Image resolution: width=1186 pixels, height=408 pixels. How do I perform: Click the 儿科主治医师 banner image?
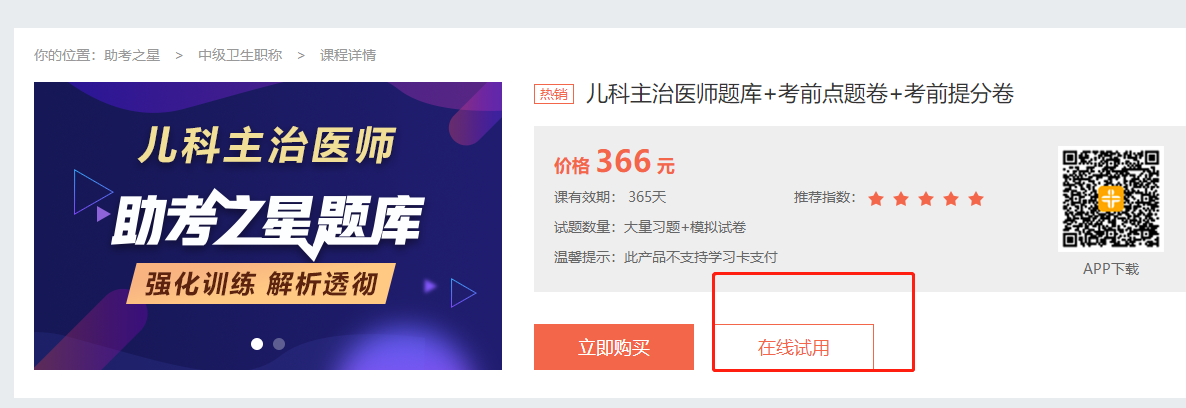(268, 226)
